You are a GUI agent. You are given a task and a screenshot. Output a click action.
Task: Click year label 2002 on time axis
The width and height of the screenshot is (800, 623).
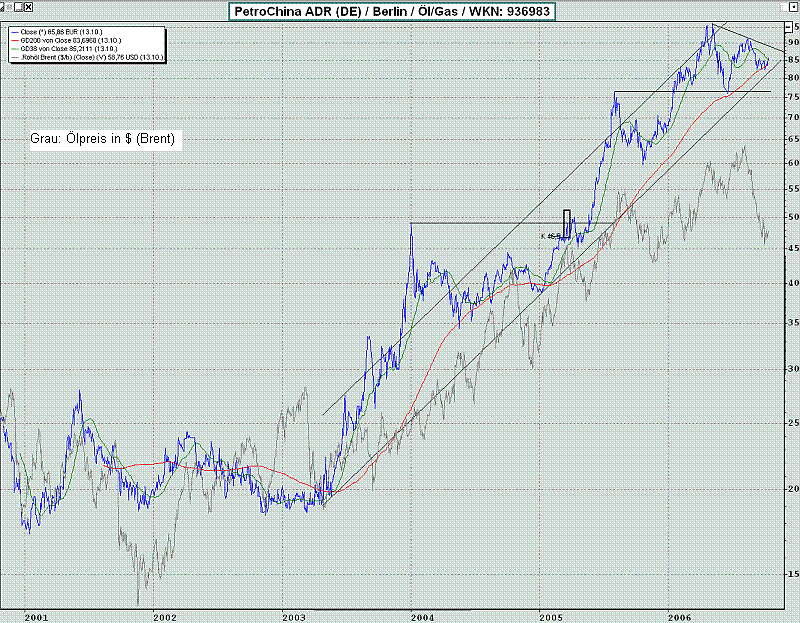point(165,617)
